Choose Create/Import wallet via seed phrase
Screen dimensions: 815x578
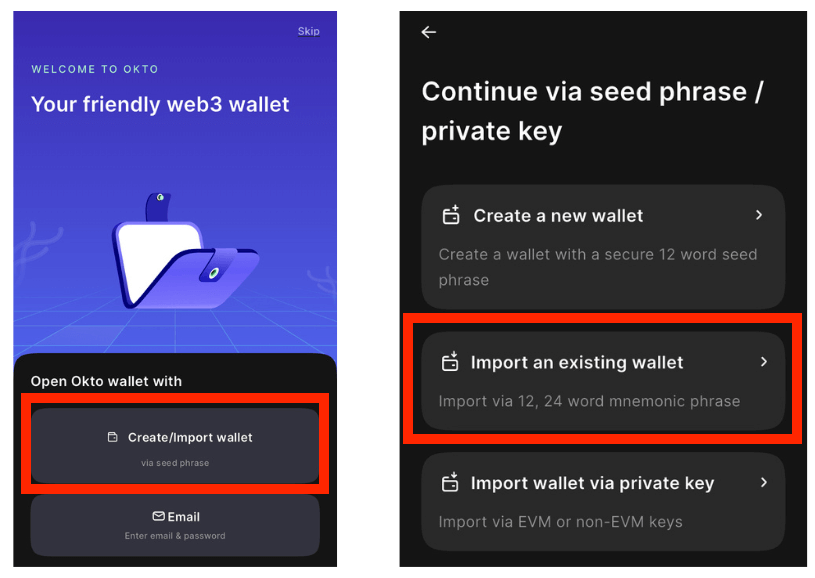tap(175, 446)
